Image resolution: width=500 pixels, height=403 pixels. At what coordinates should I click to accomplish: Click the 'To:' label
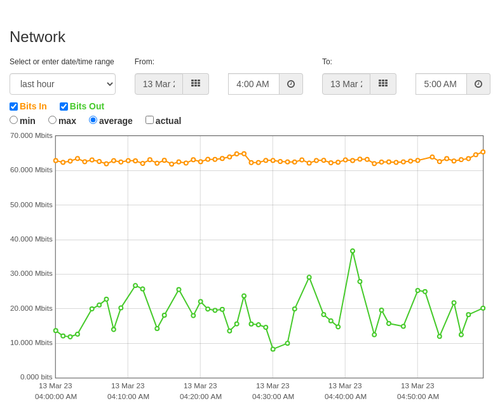327,62
